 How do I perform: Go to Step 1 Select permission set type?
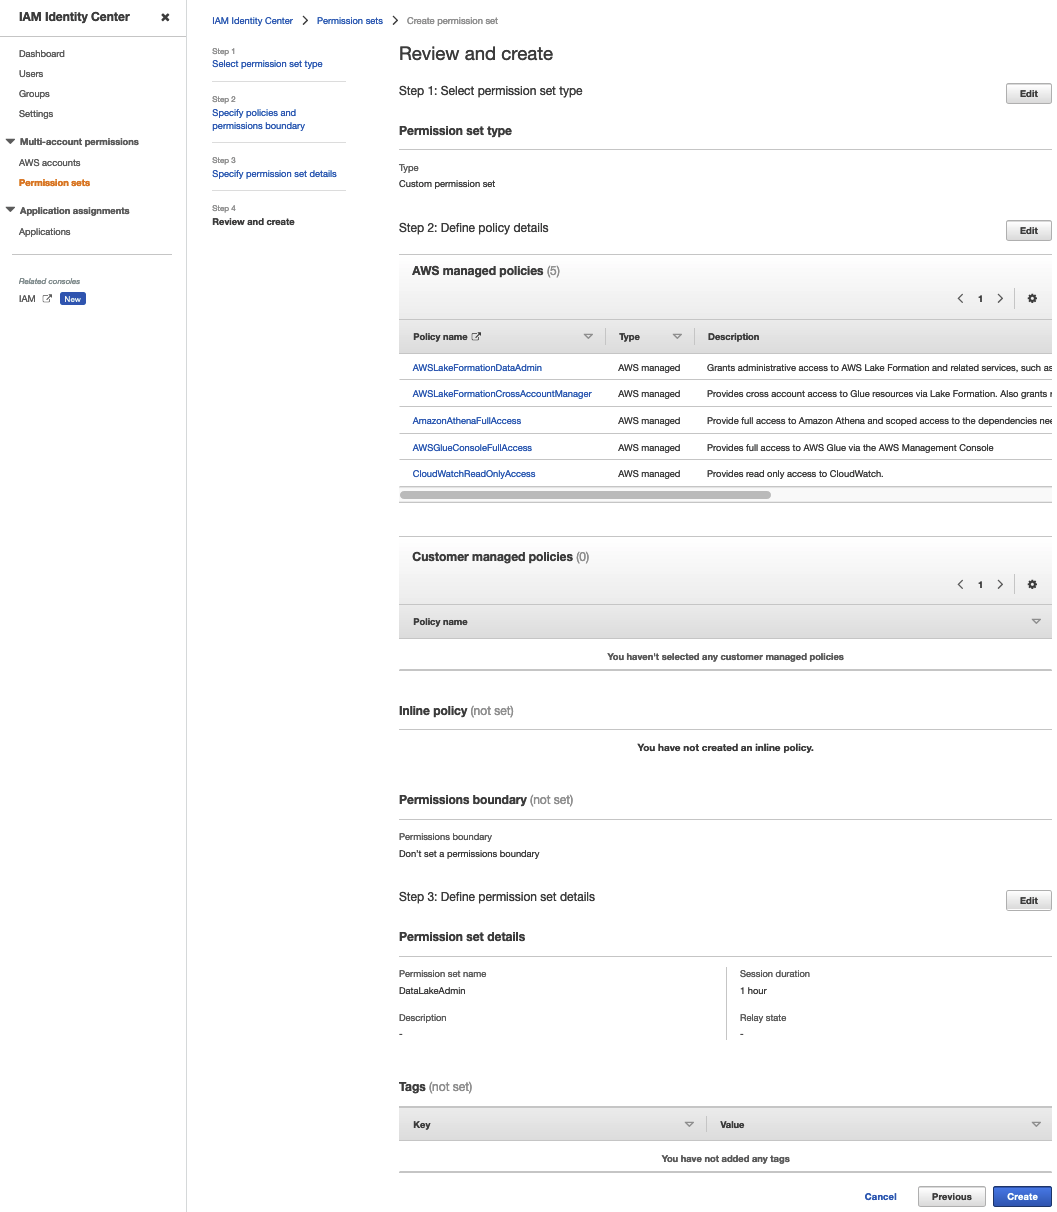pyautogui.click(x=267, y=64)
